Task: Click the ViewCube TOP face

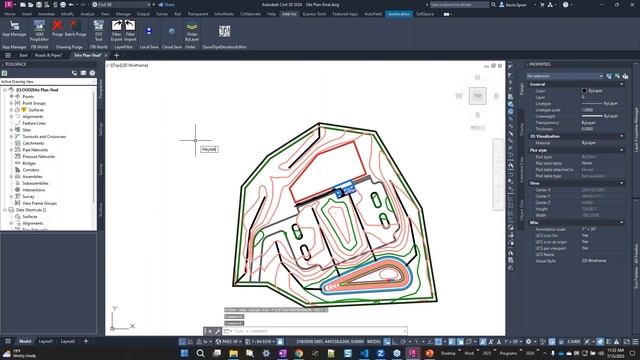Action: [x=478, y=96]
